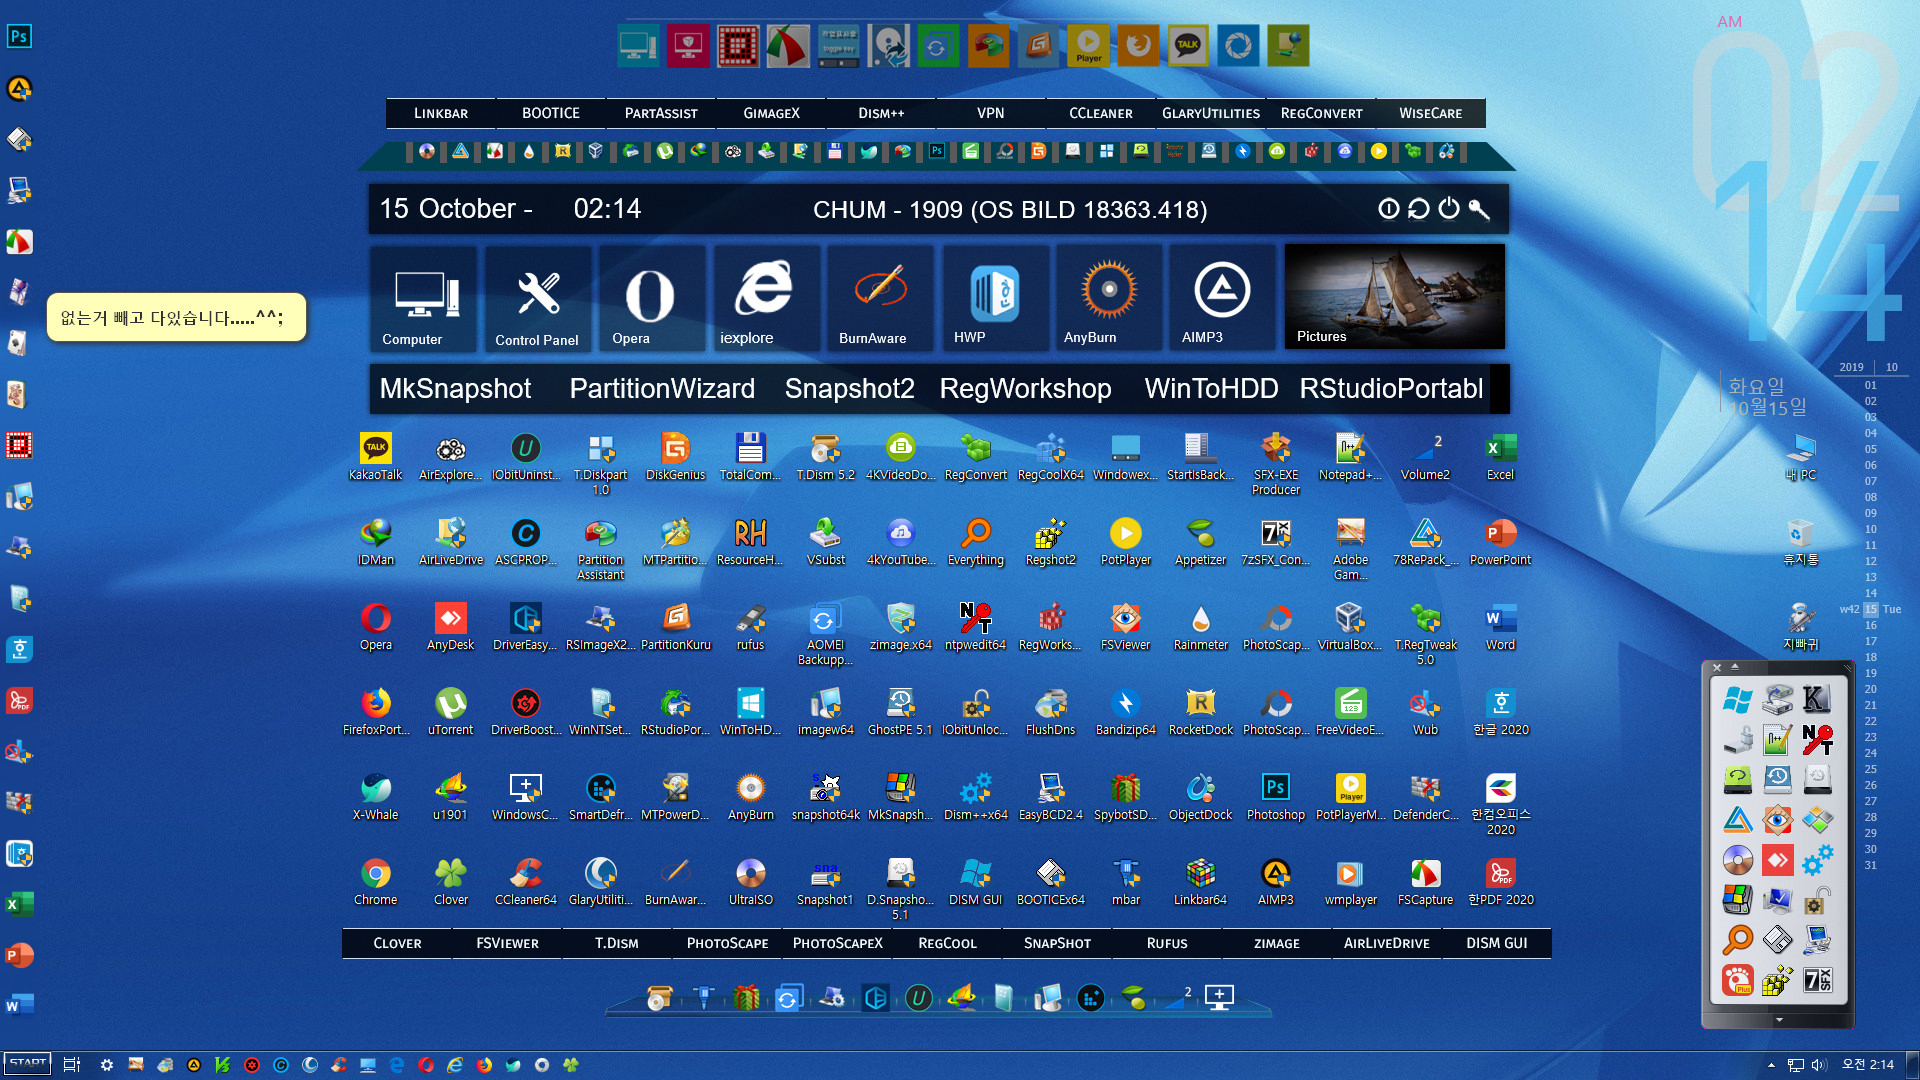Click the power-off icon in info bar

(x=1449, y=209)
